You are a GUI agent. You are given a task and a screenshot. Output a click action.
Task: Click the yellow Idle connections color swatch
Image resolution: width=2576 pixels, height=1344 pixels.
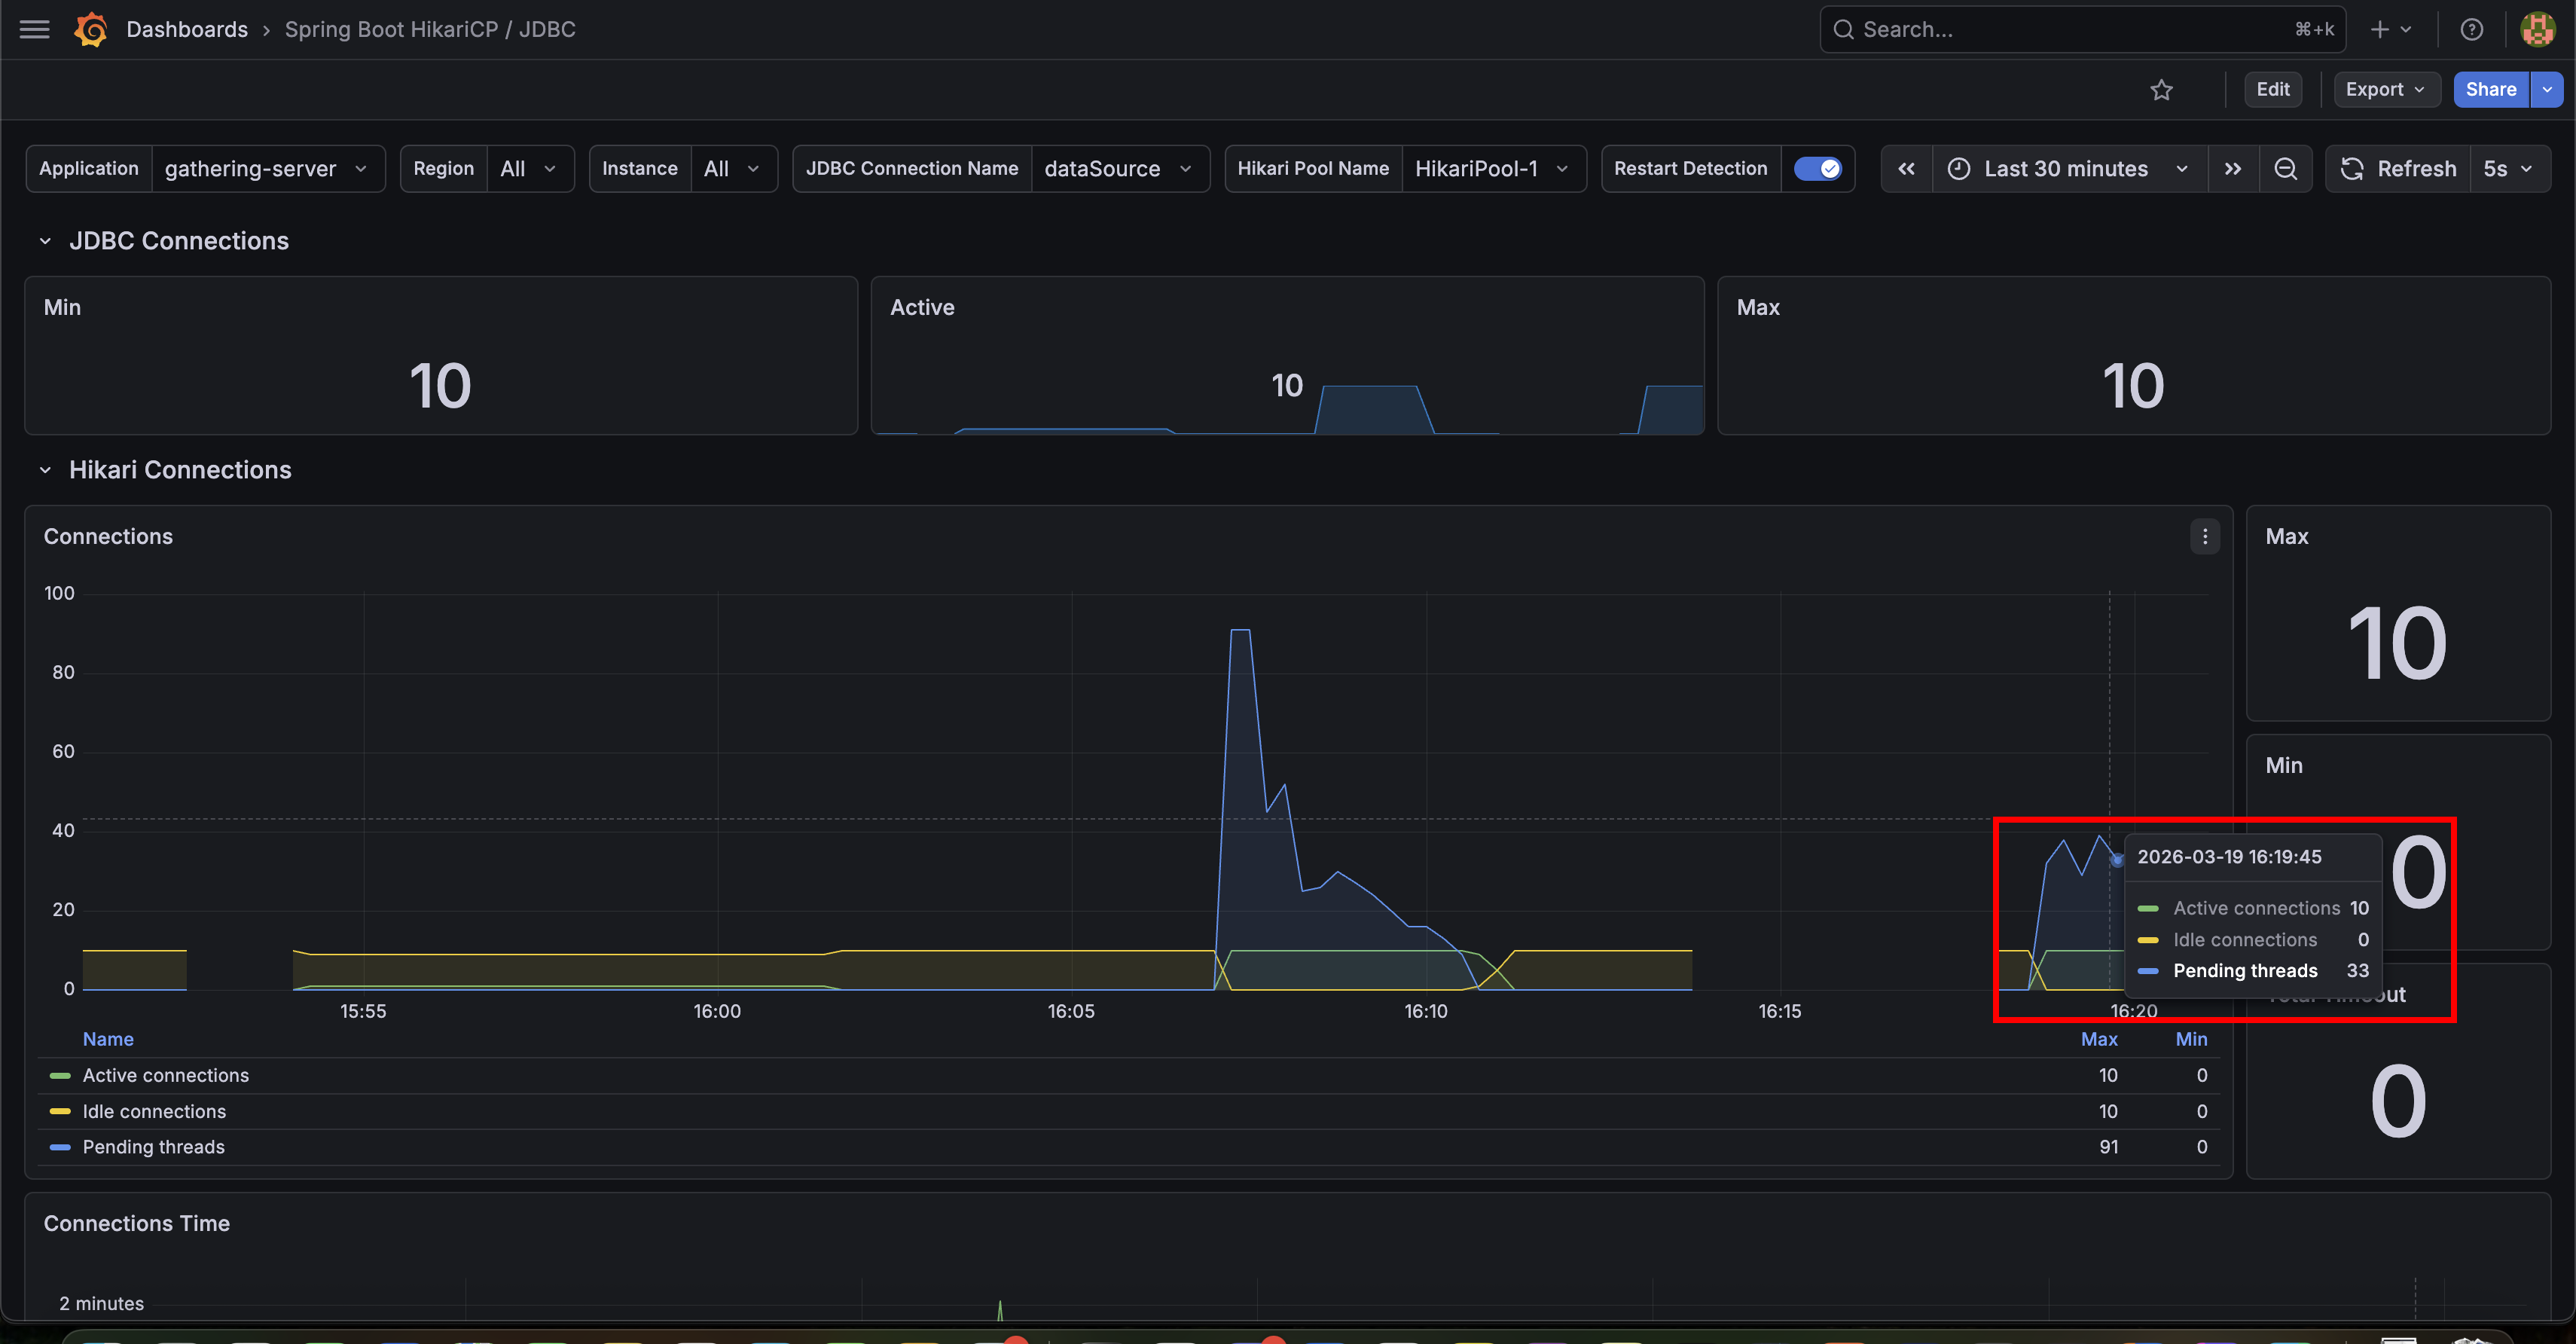coord(60,1111)
